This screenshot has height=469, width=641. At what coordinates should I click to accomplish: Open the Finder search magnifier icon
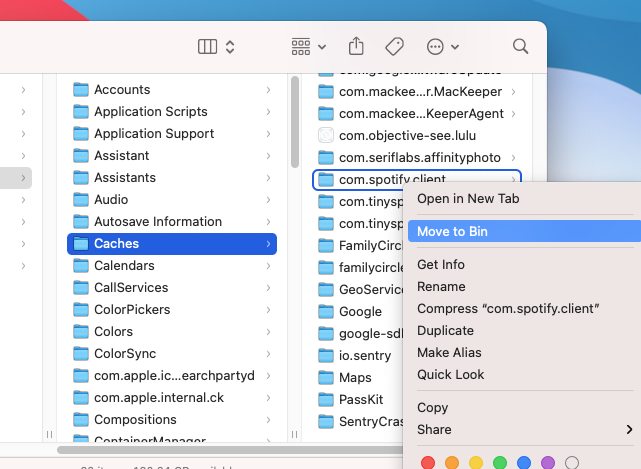[520, 47]
